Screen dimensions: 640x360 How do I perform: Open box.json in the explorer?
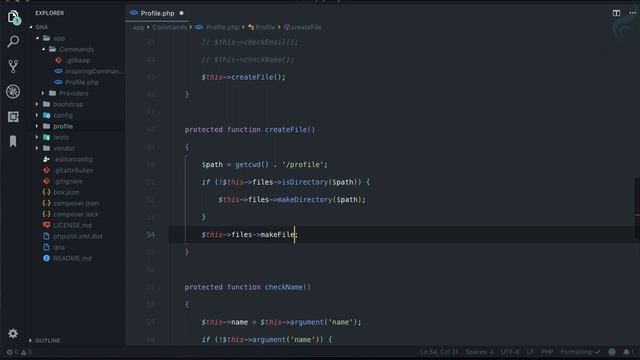tap(66, 192)
